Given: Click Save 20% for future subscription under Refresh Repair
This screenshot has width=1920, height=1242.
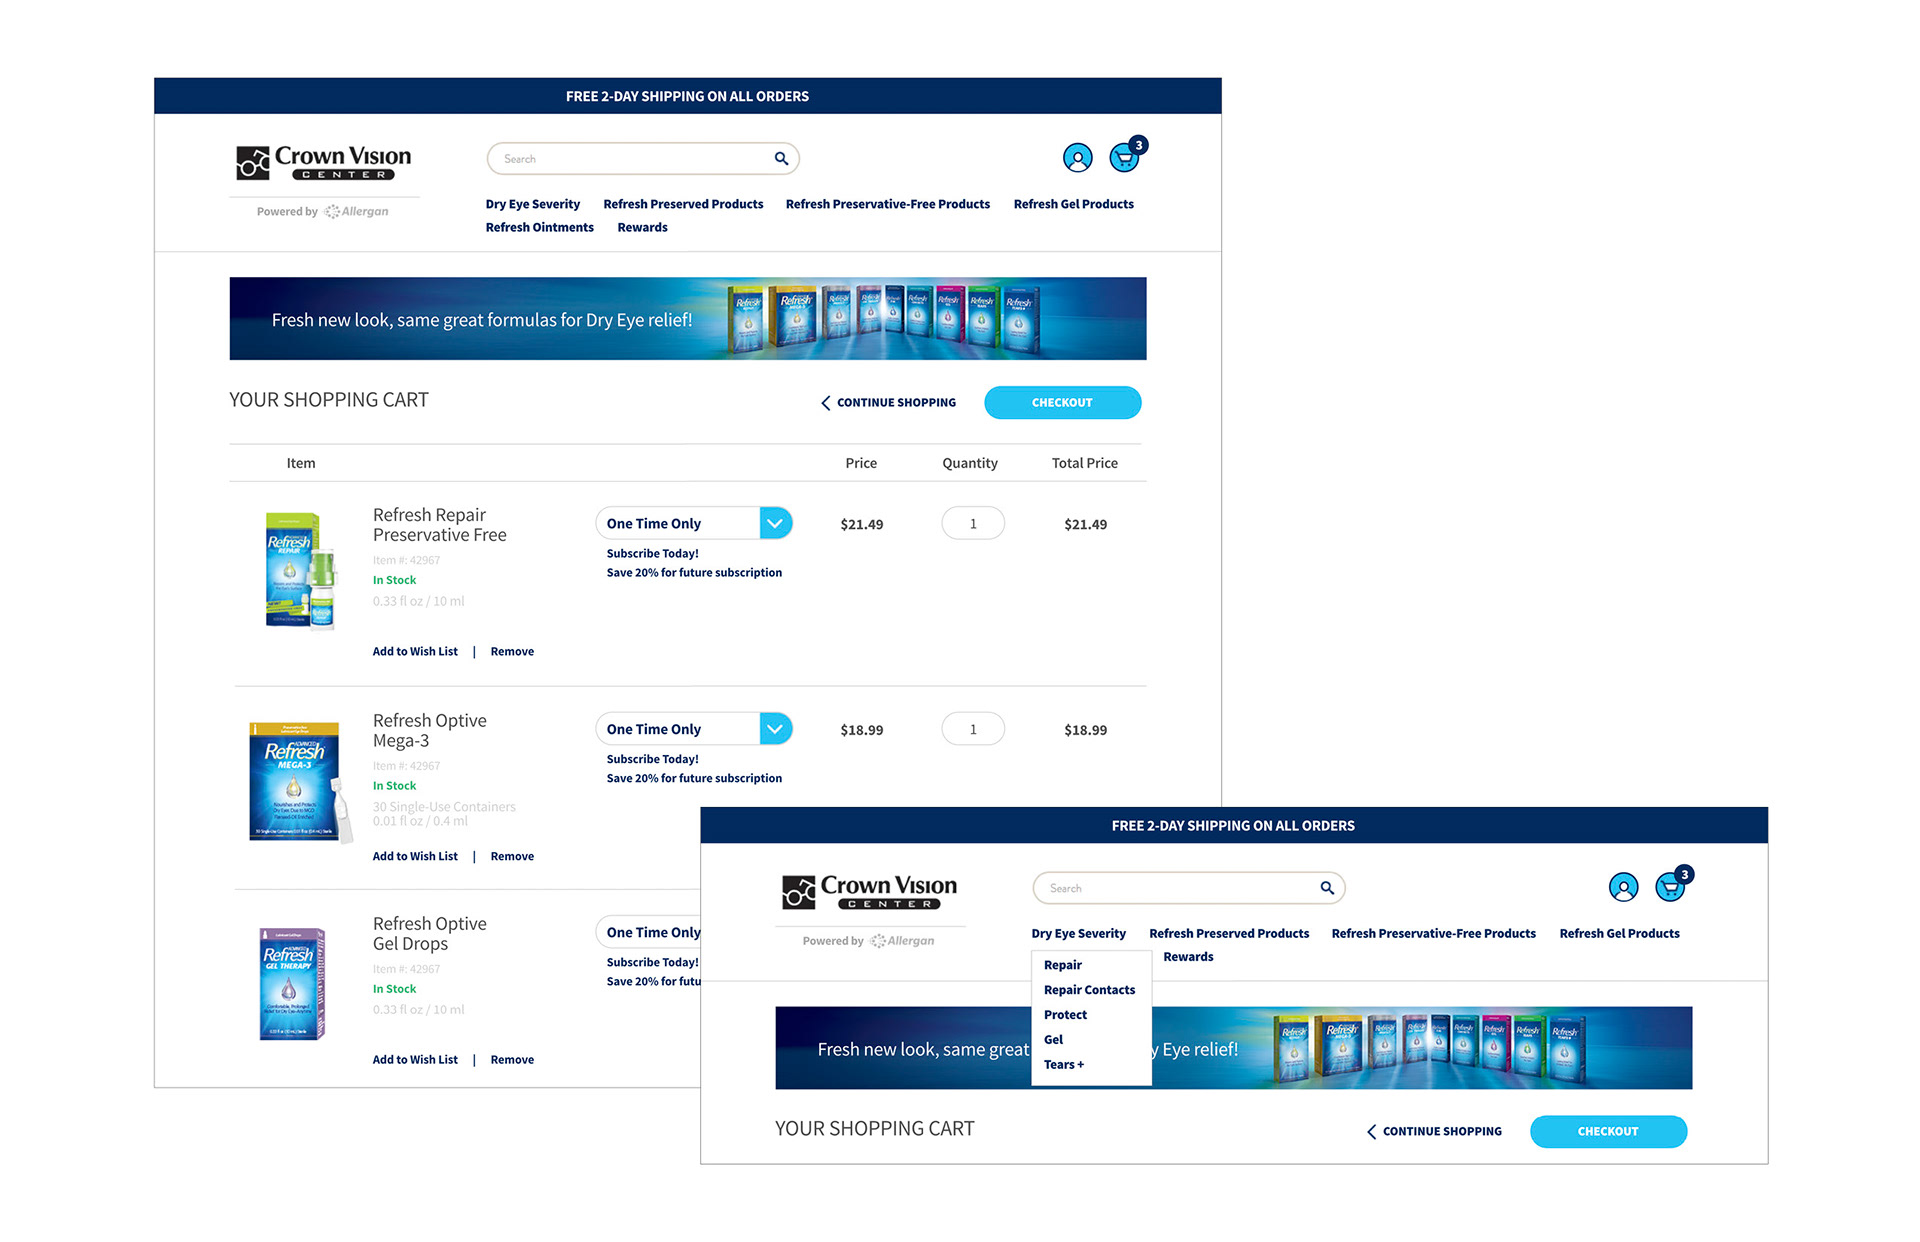Looking at the screenshot, I should (694, 573).
